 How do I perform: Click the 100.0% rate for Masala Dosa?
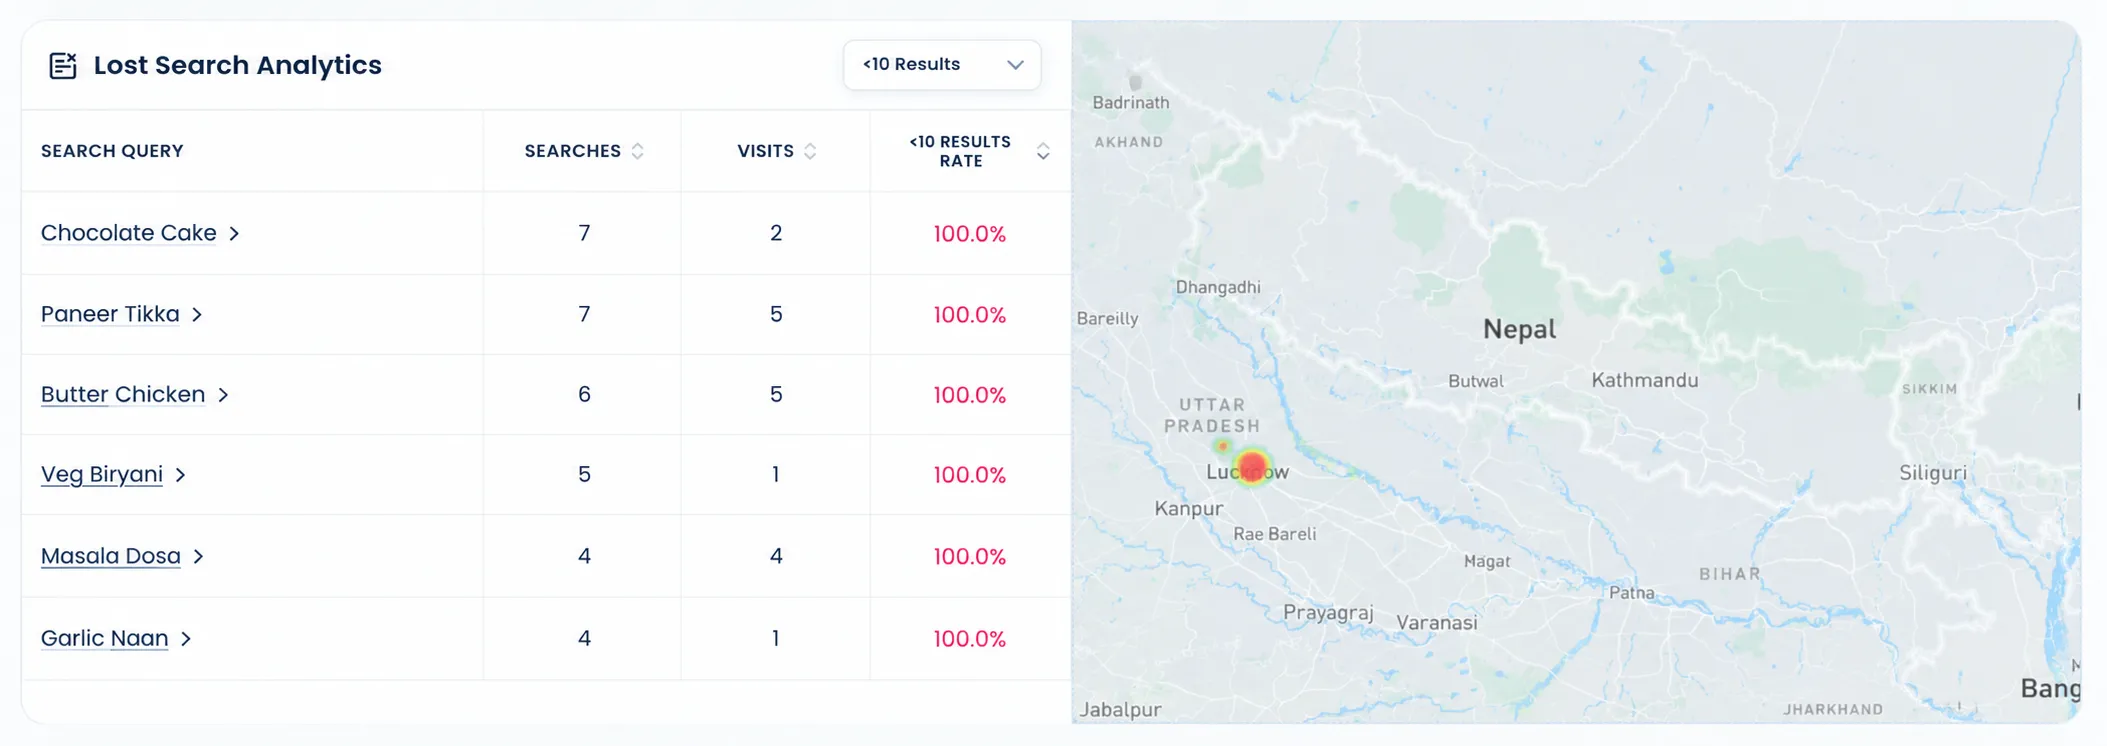click(970, 556)
